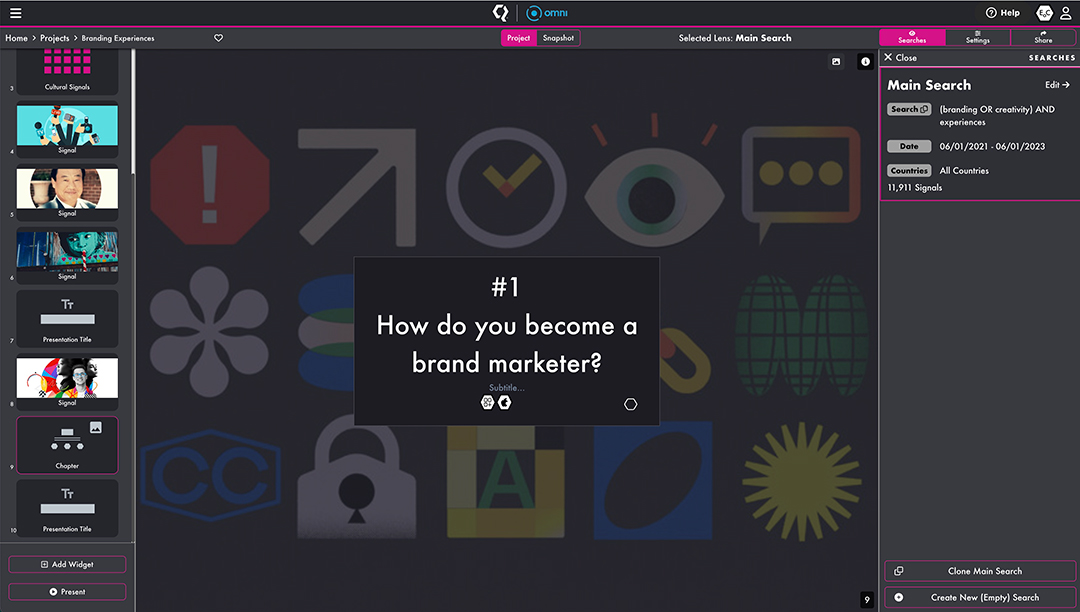
Task: Open the hamburger menu
Action: tap(15, 13)
